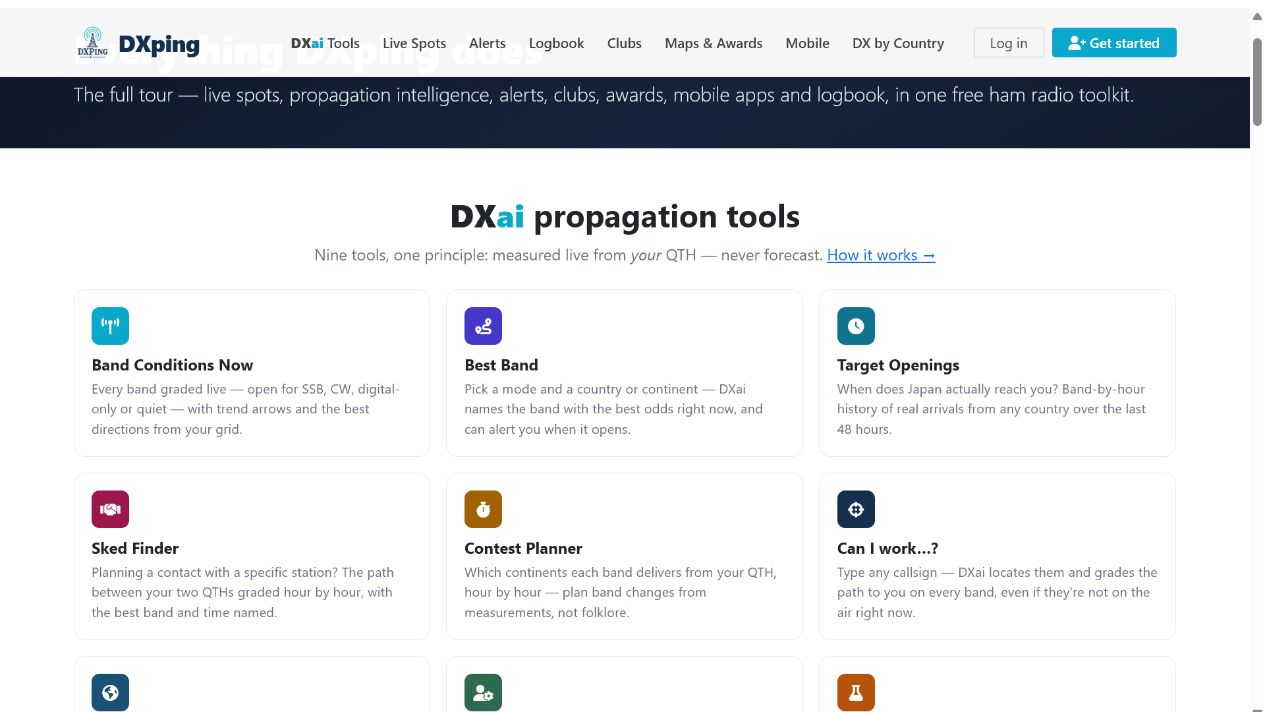Click the orange flask icon card
The image size is (1265, 712).
[856, 692]
